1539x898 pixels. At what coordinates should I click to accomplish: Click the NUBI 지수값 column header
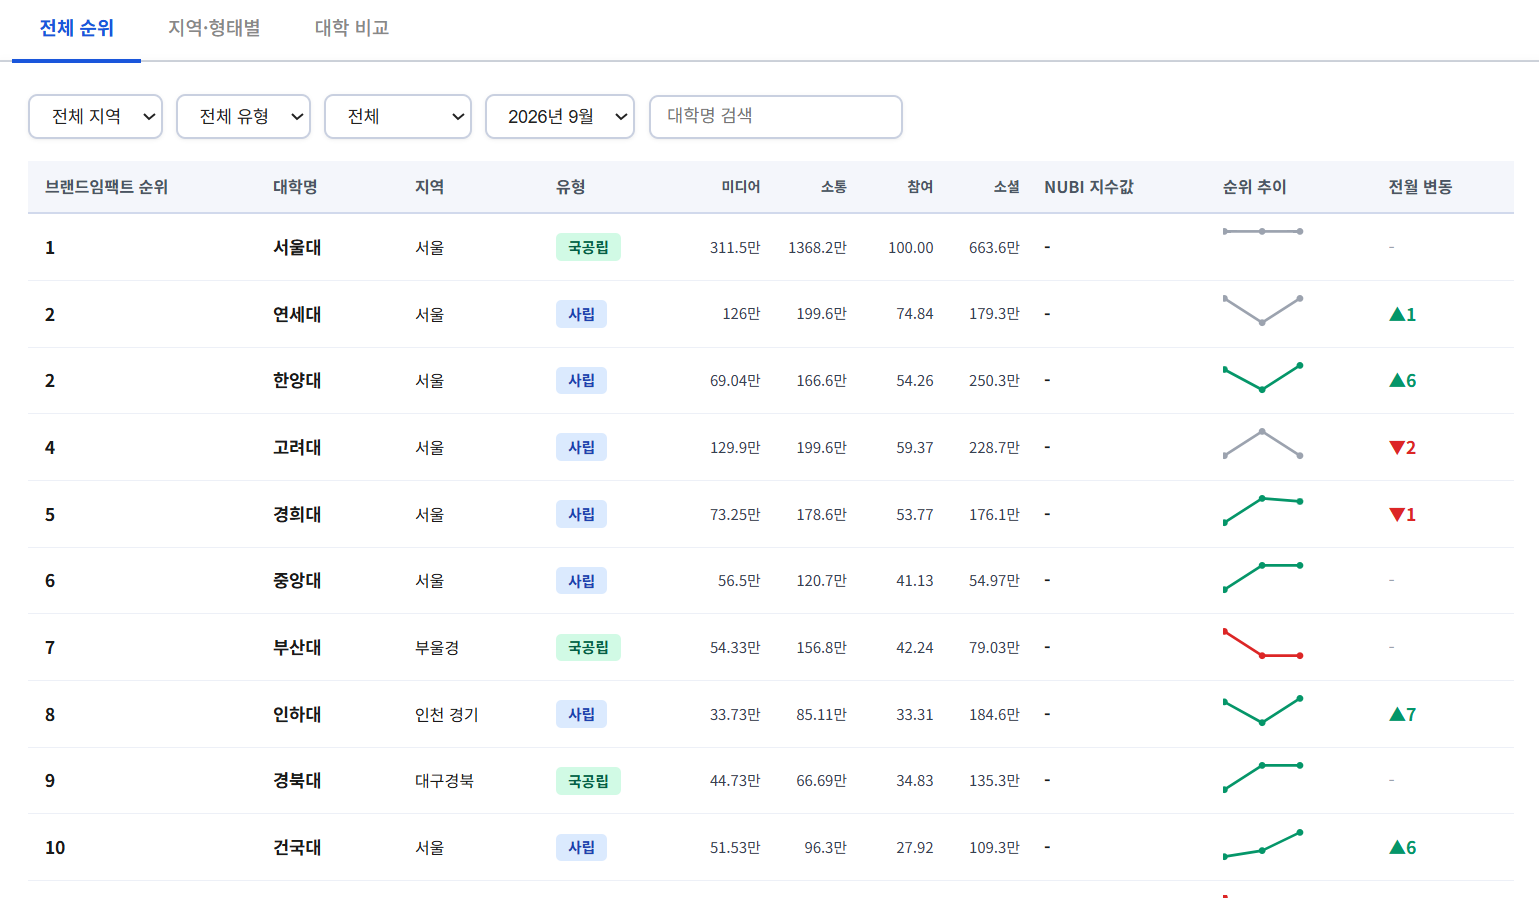point(1089,187)
